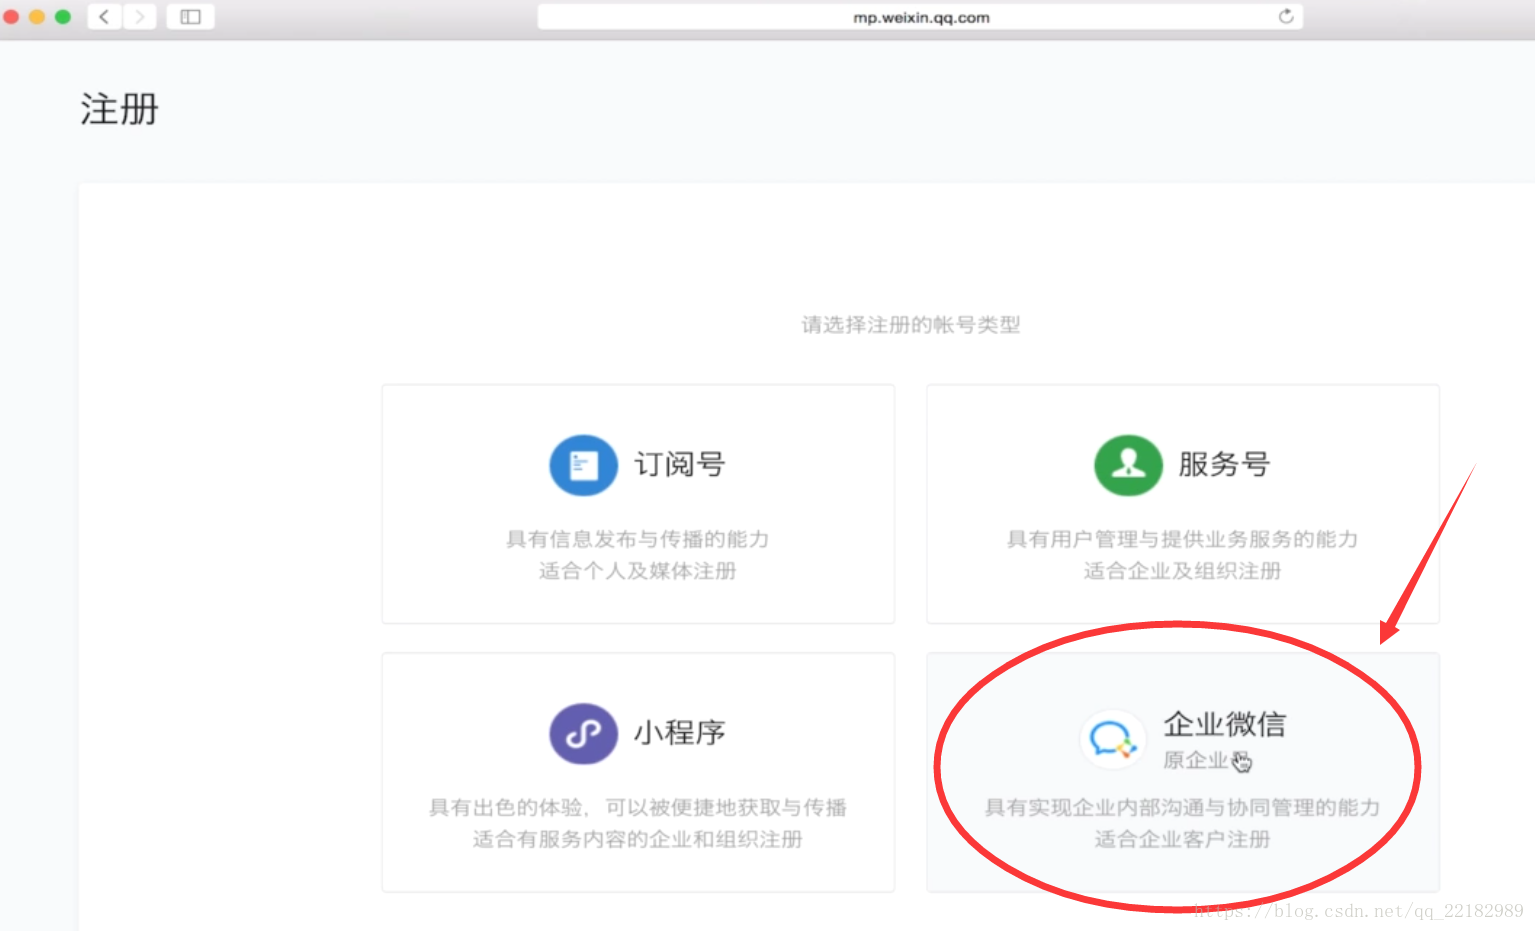The height and width of the screenshot is (931, 1535).
Task: Click the 具有出色的体验 mini program description
Action: tap(638, 807)
